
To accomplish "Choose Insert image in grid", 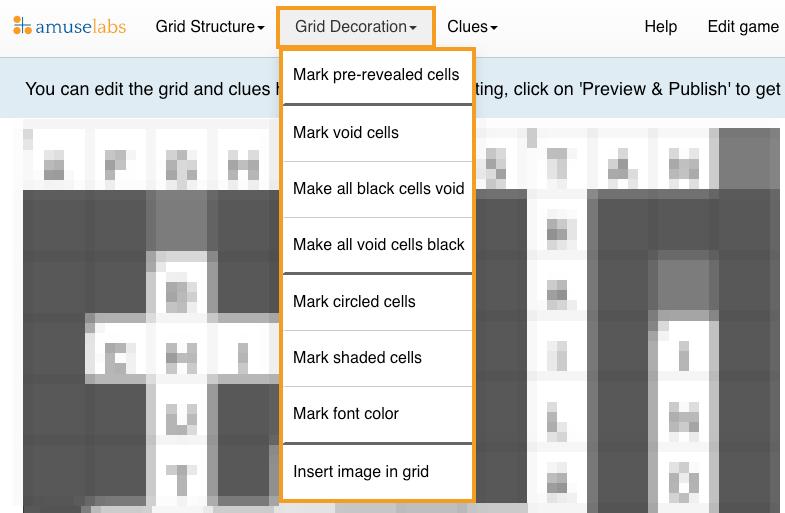I will [378, 471].
